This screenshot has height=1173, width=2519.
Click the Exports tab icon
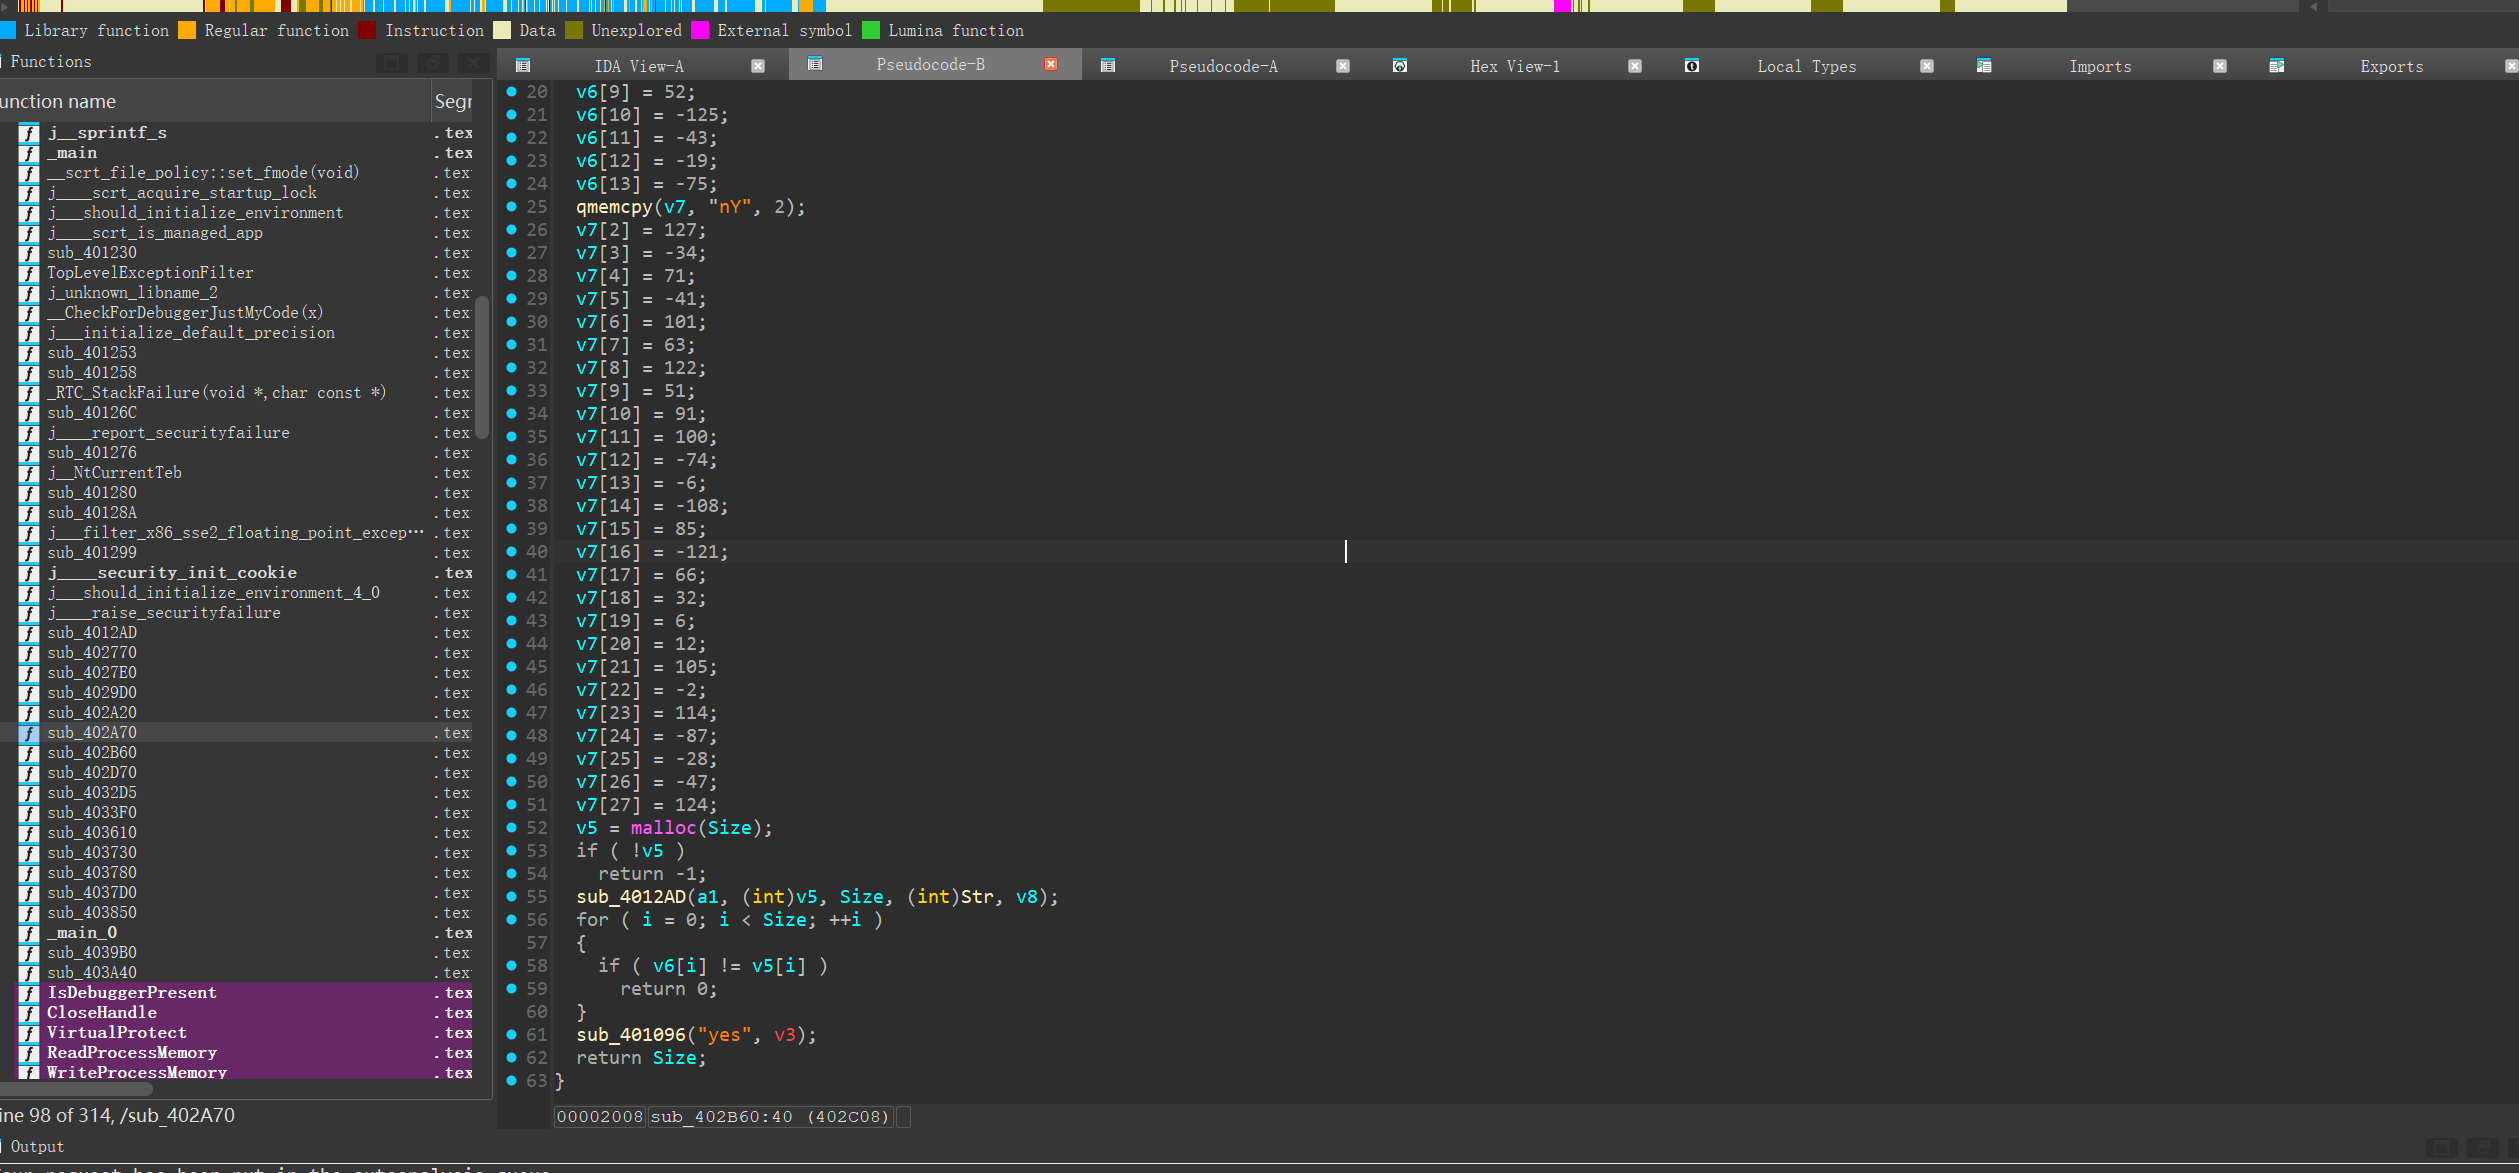click(x=2277, y=66)
